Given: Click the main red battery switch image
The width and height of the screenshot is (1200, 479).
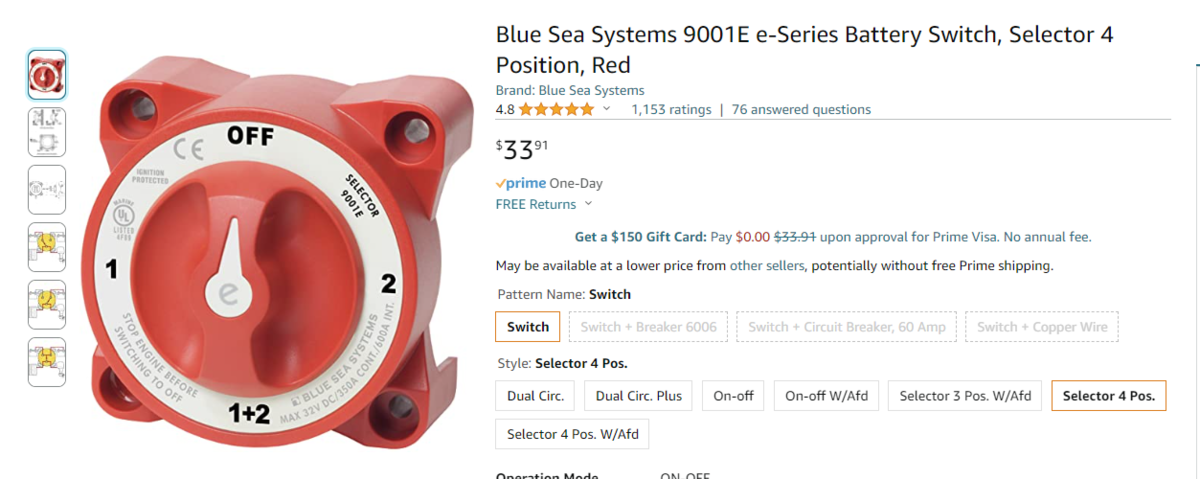Looking at the screenshot, I should pyautogui.click(x=270, y=265).
